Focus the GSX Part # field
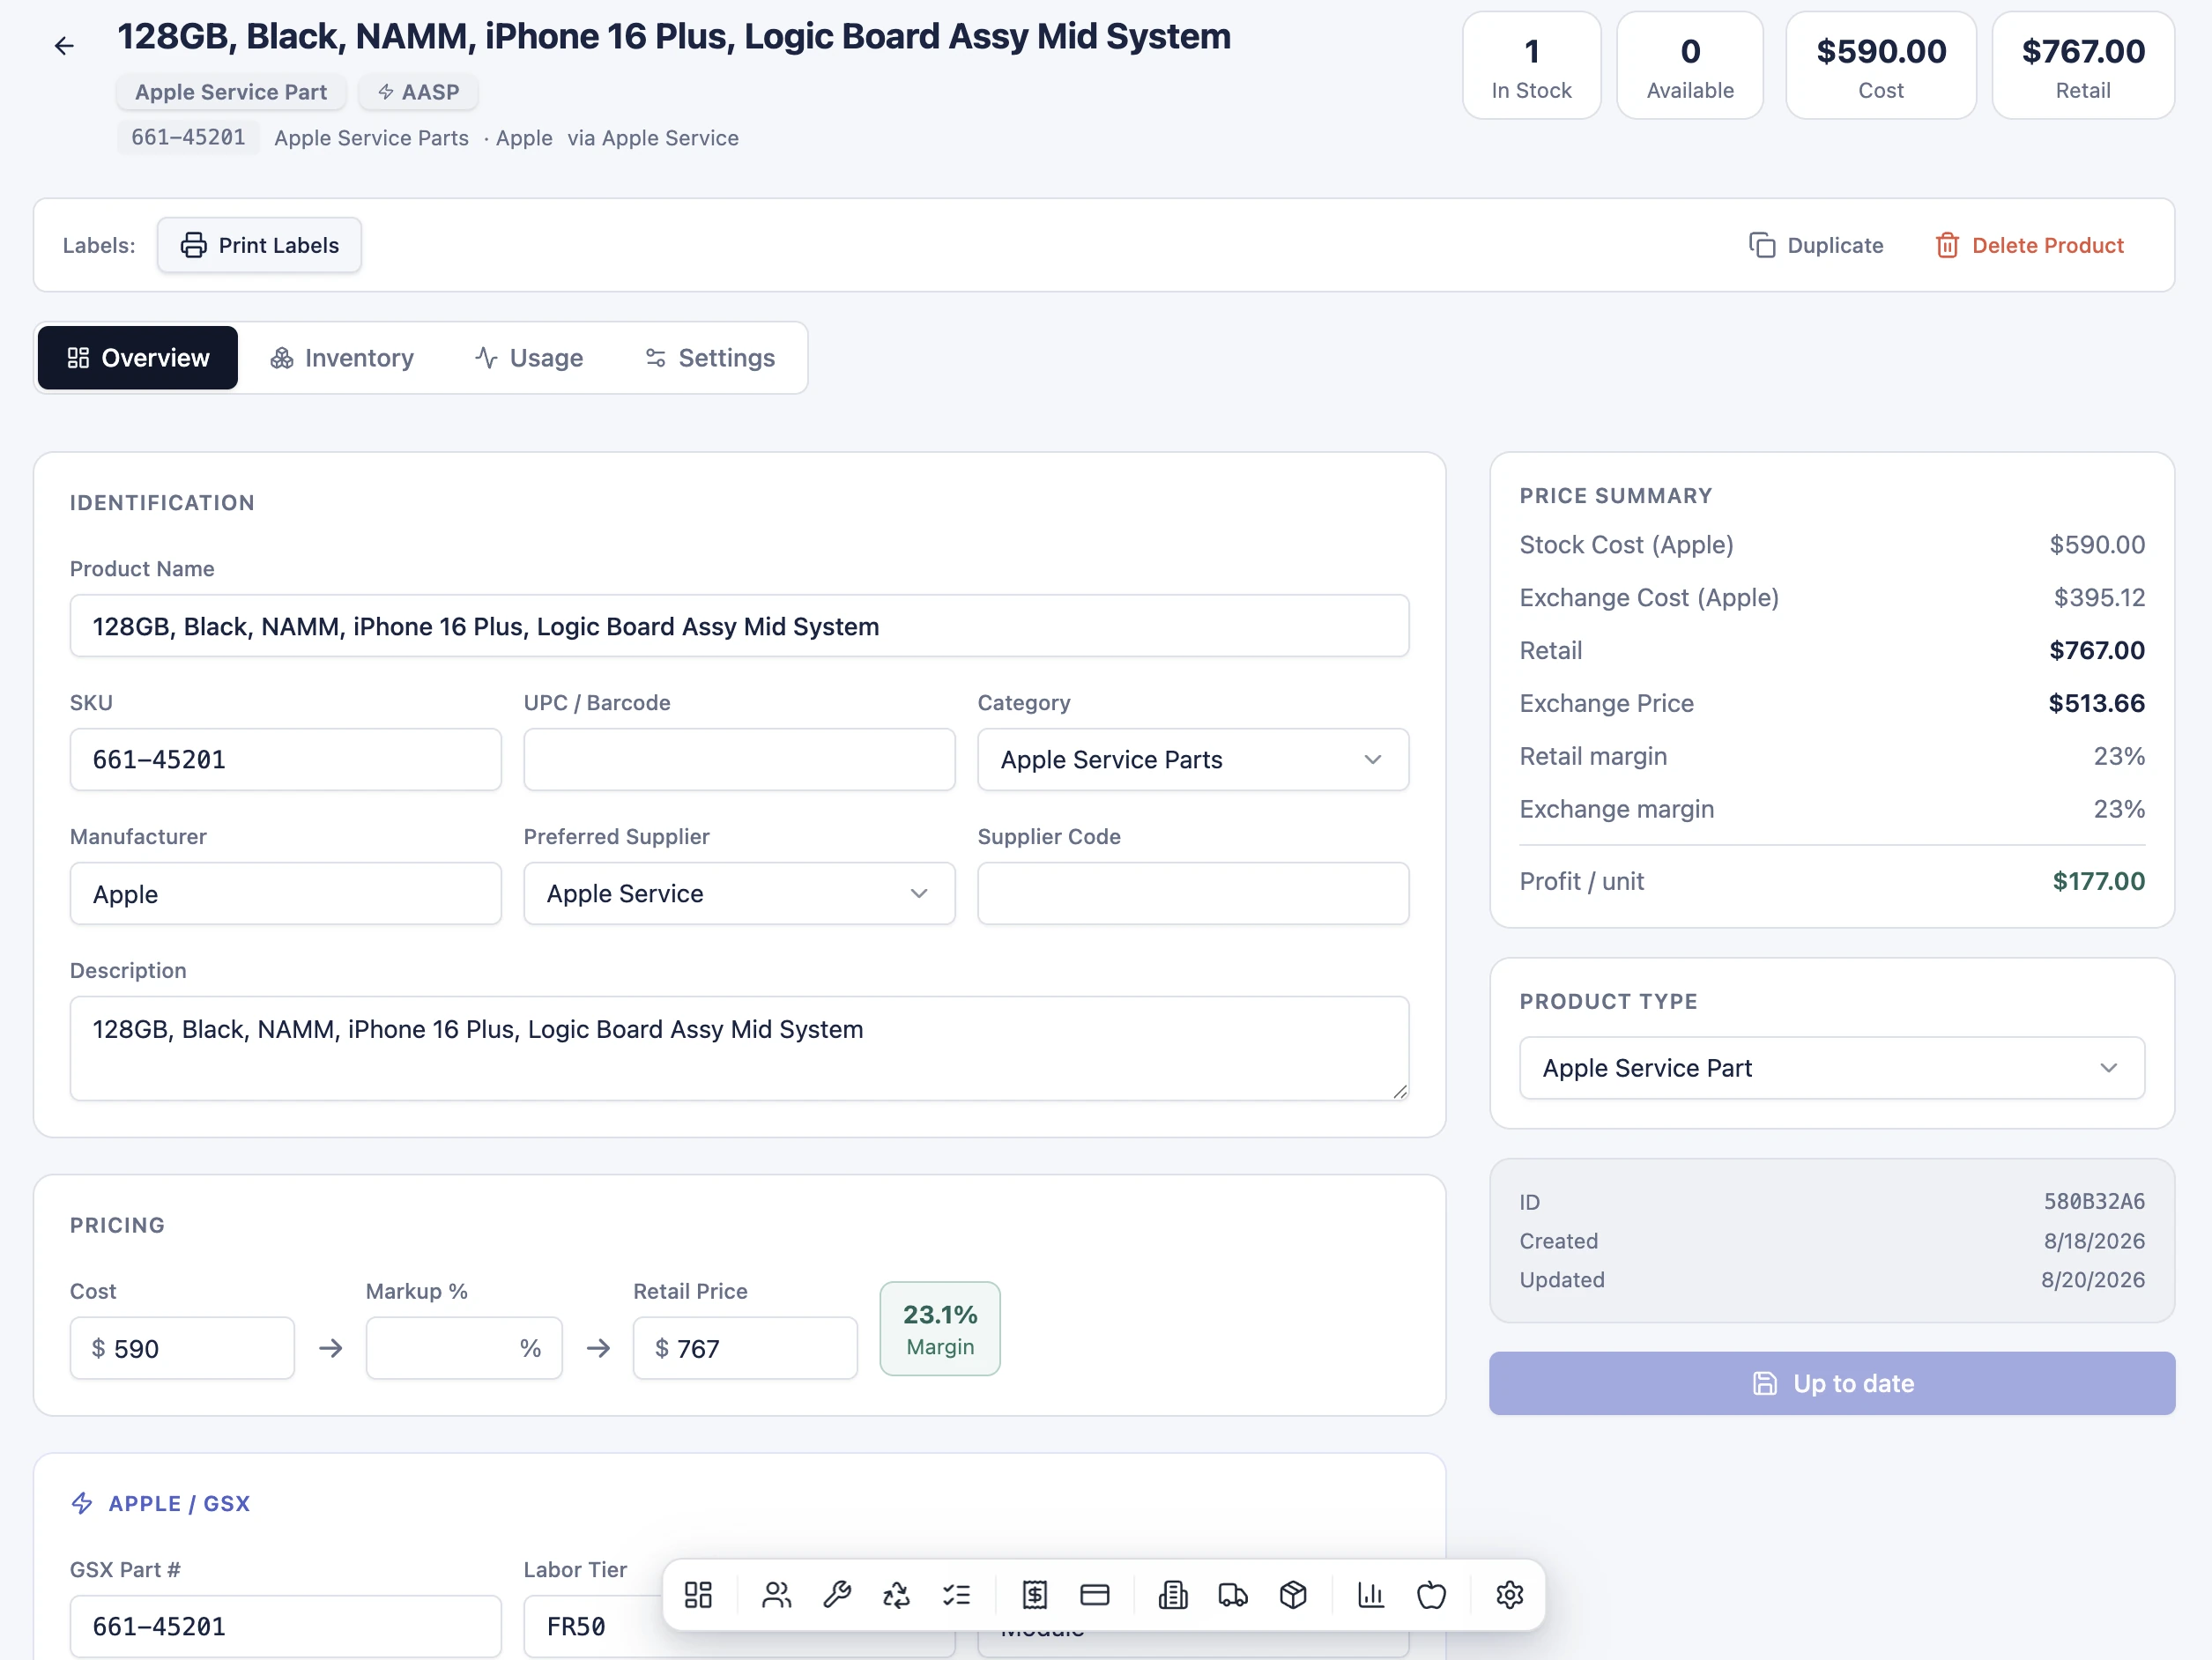Image resolution: width=2212 pixels, height=1660 pixels. tap(285, 1626)
